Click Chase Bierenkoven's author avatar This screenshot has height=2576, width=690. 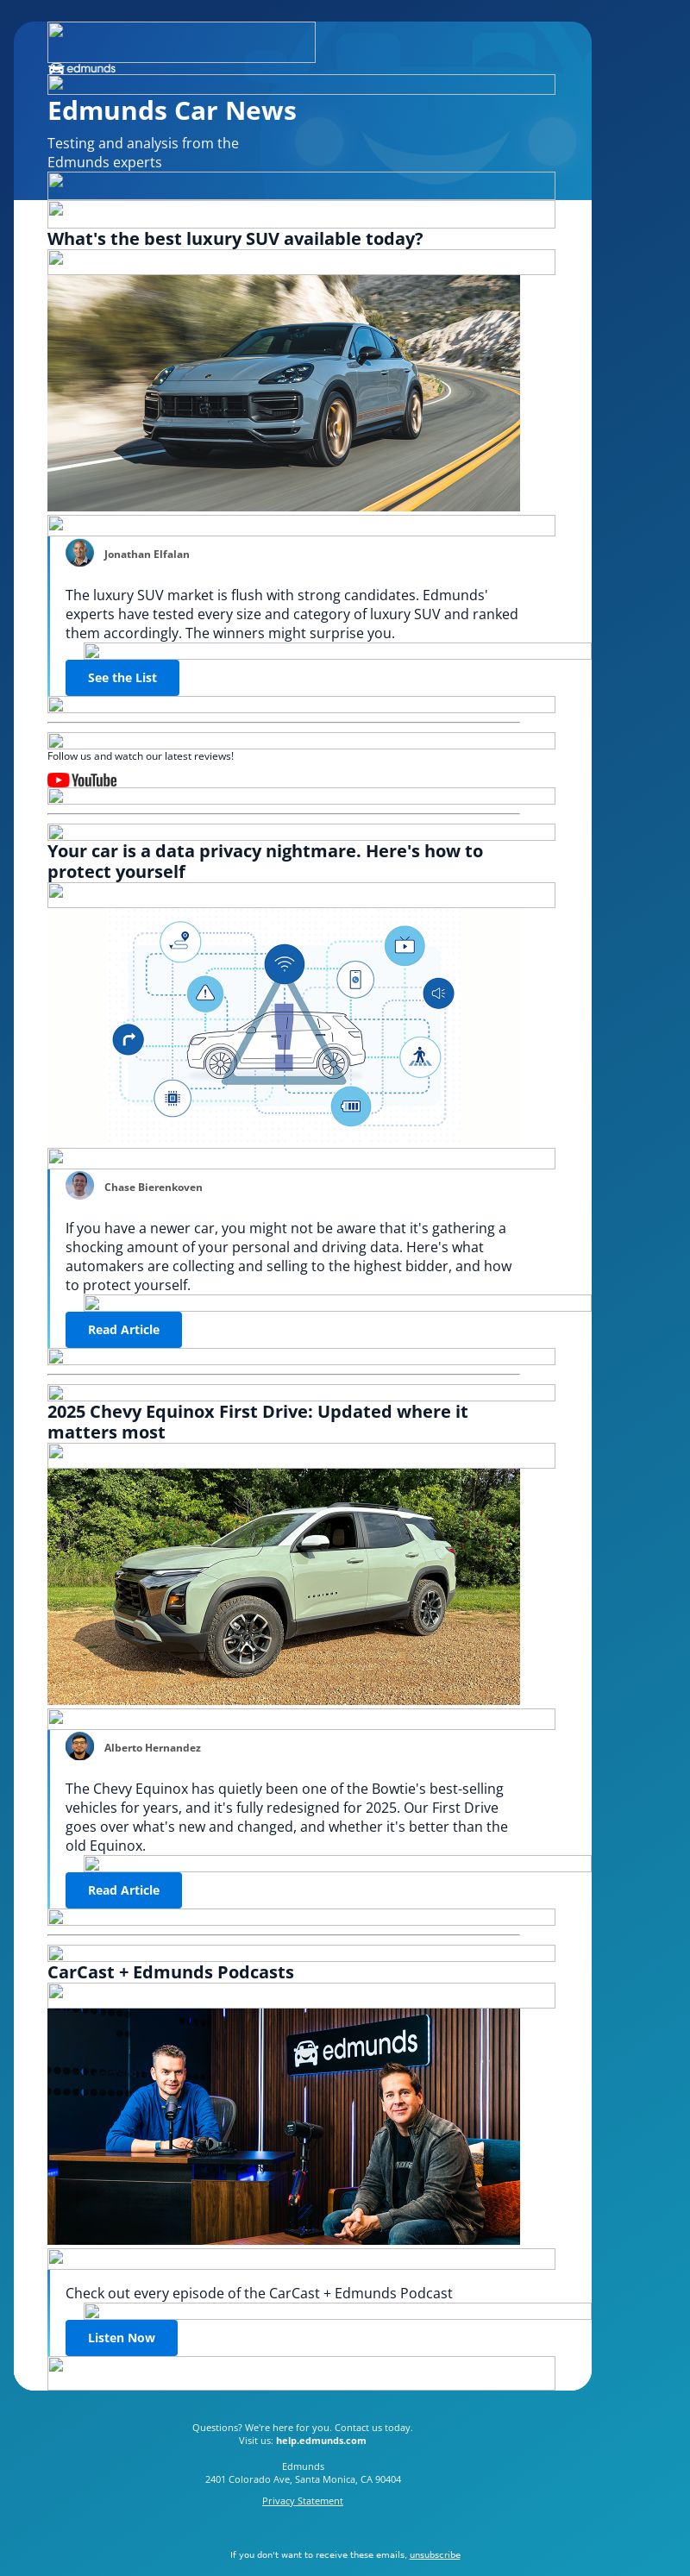(80, 1186)
